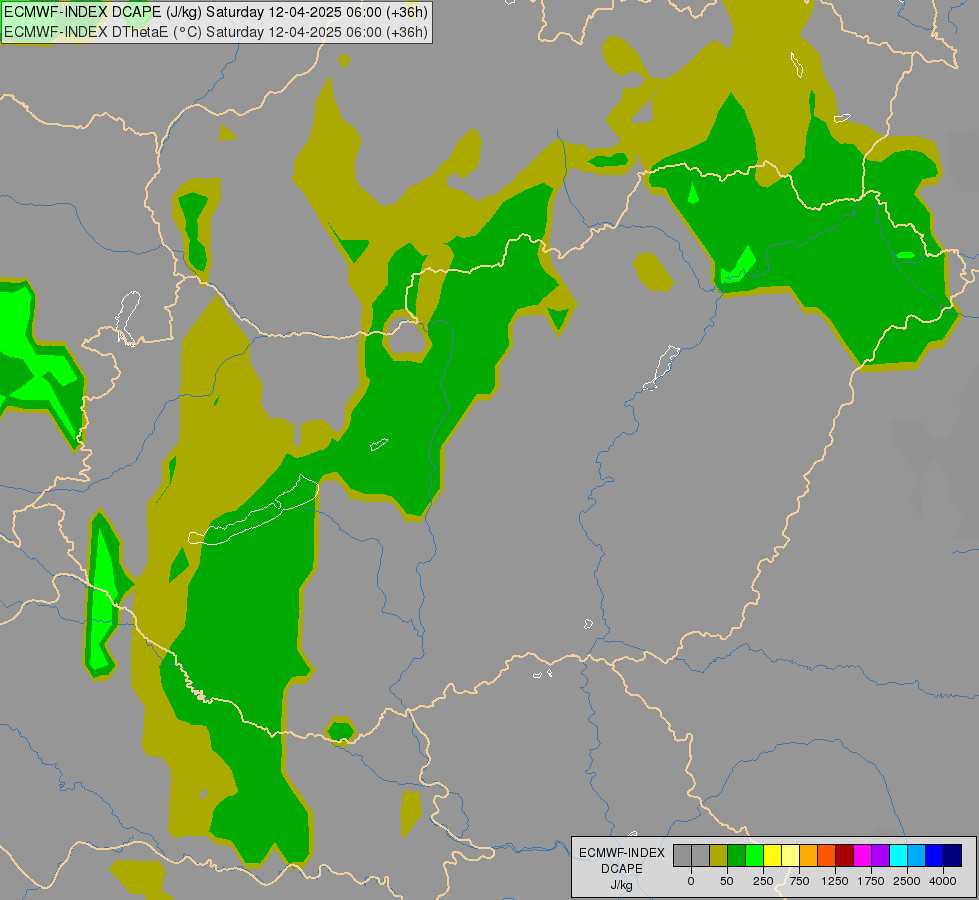Screen dimensions: 979x900
Task: Pick the pure yellow legend swatch
Action: [x=772, y=855]
